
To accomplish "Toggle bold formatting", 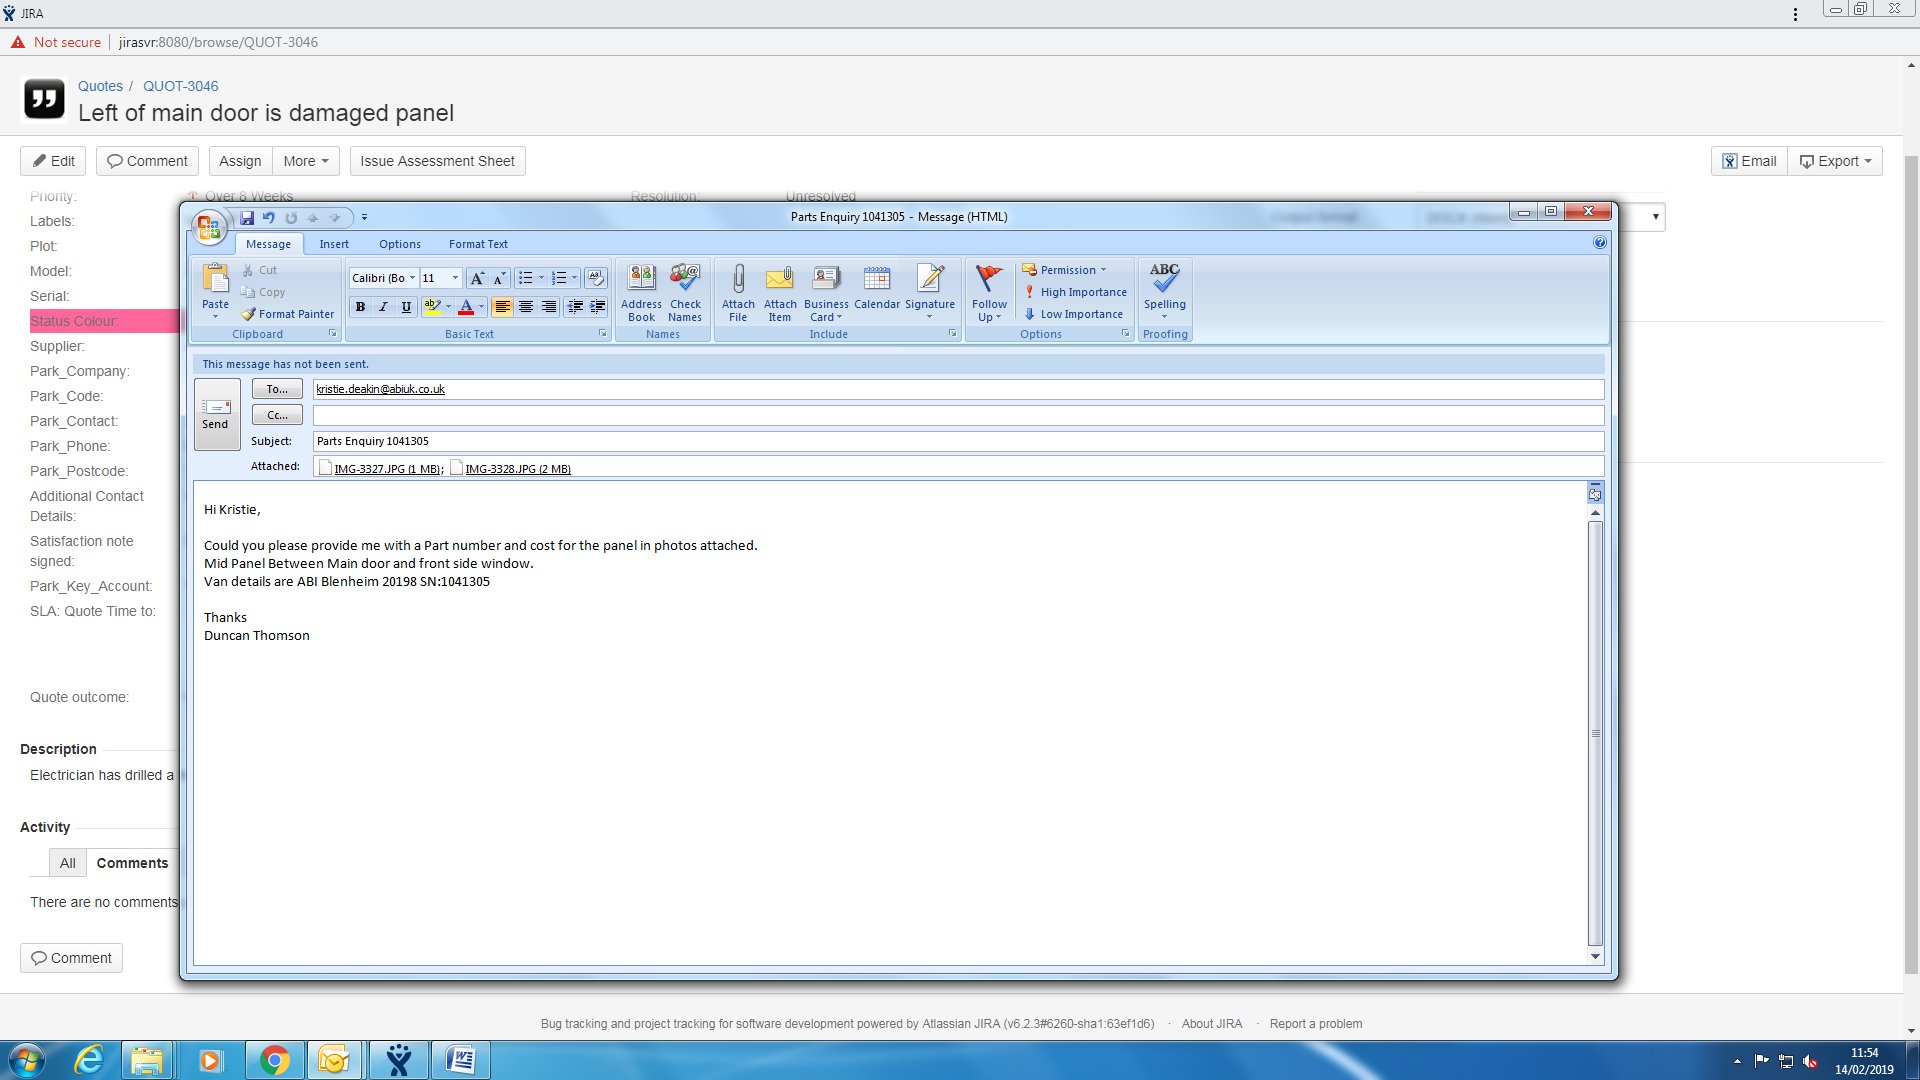I will click(360, 307).
